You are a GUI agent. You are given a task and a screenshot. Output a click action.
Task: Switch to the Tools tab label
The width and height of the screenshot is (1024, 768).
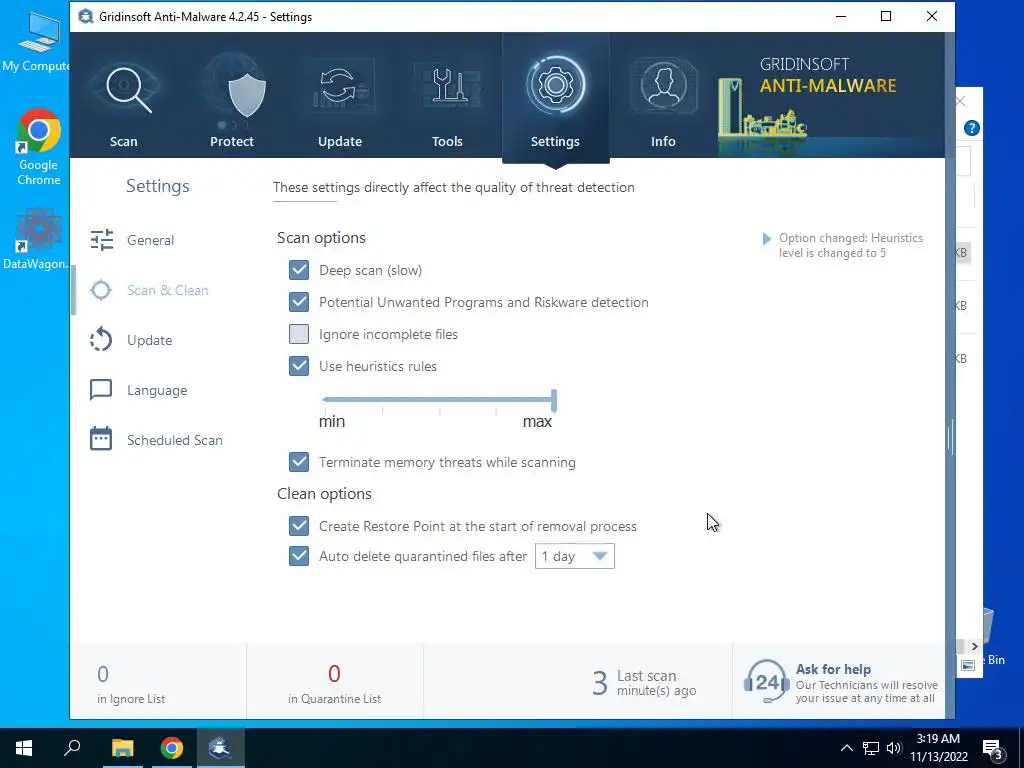point(447,141)
